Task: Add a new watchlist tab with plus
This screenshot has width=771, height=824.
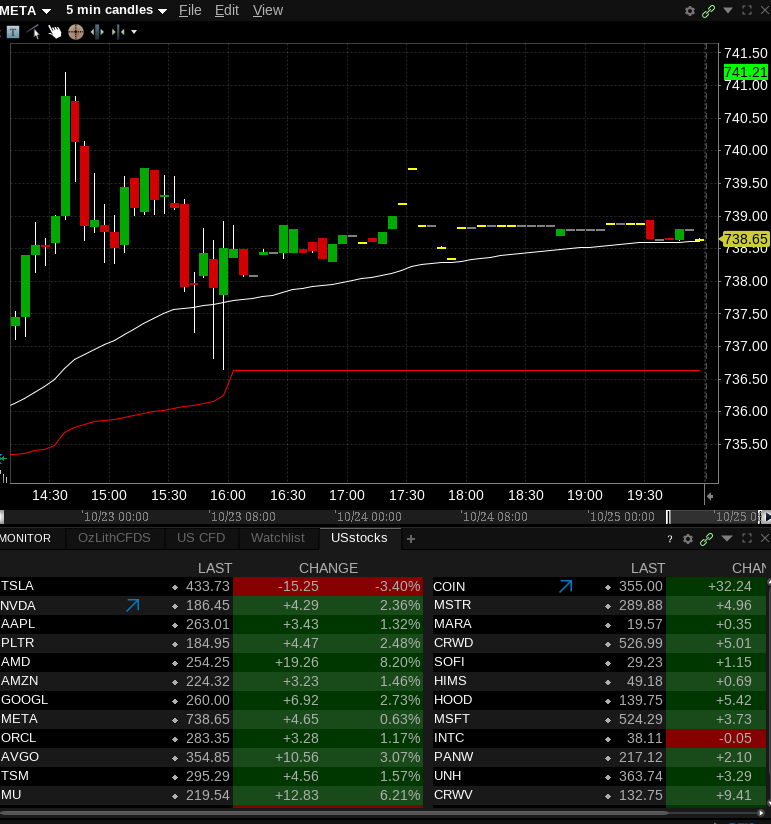Action: [410, 539]
